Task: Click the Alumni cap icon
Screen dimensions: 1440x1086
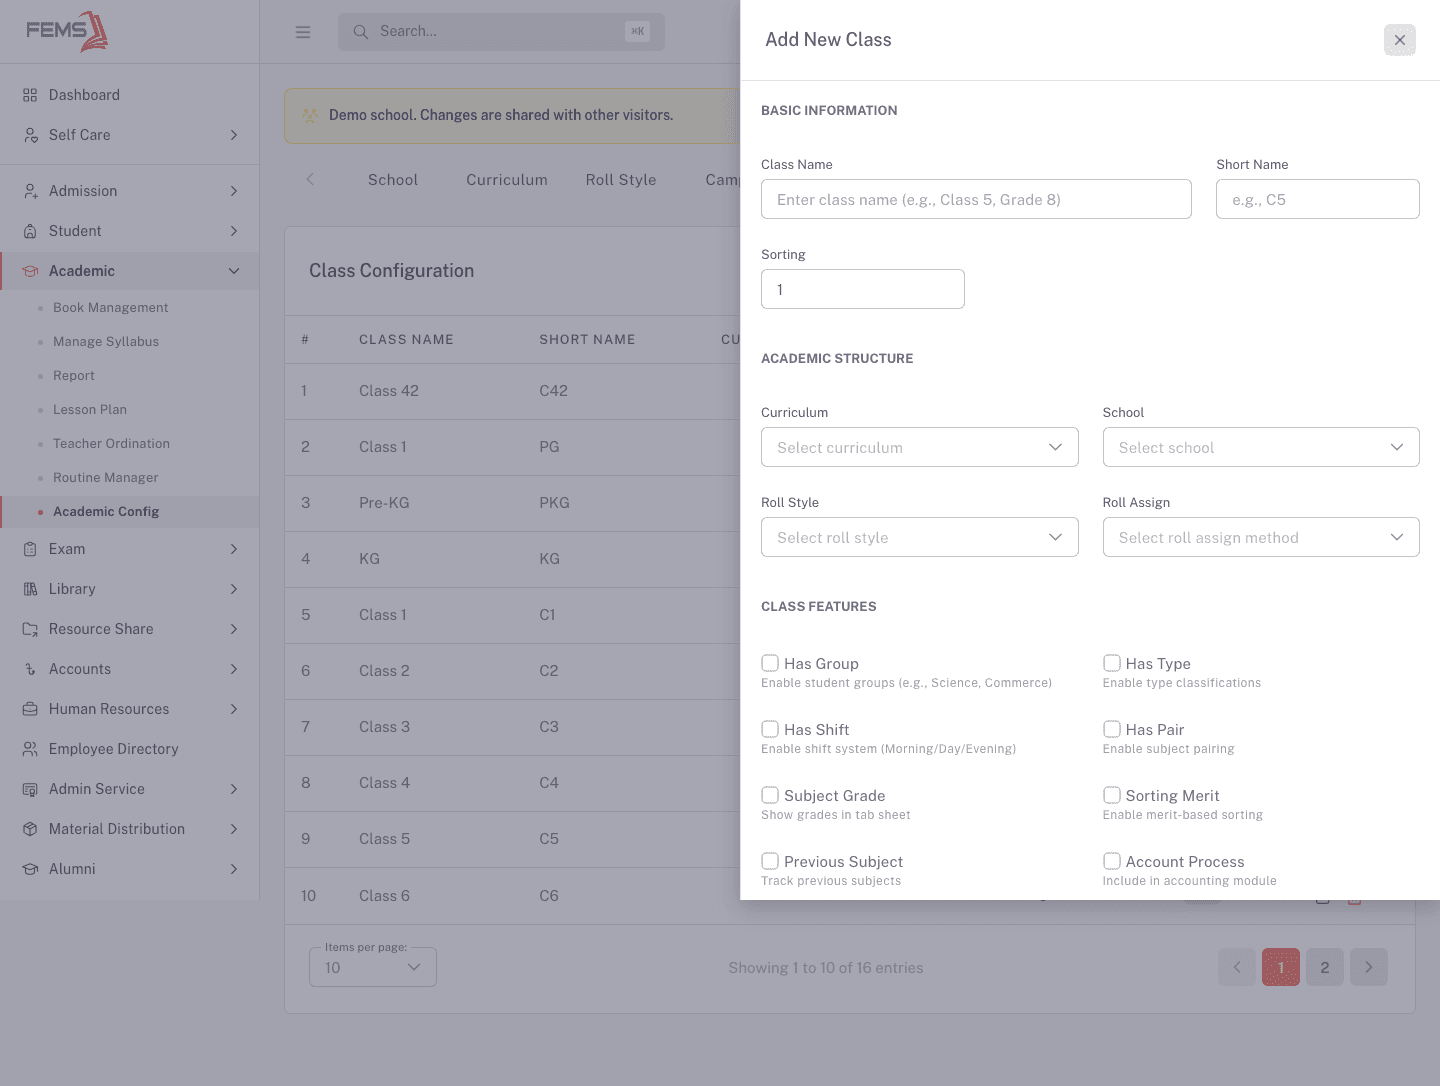Action: 30,869
